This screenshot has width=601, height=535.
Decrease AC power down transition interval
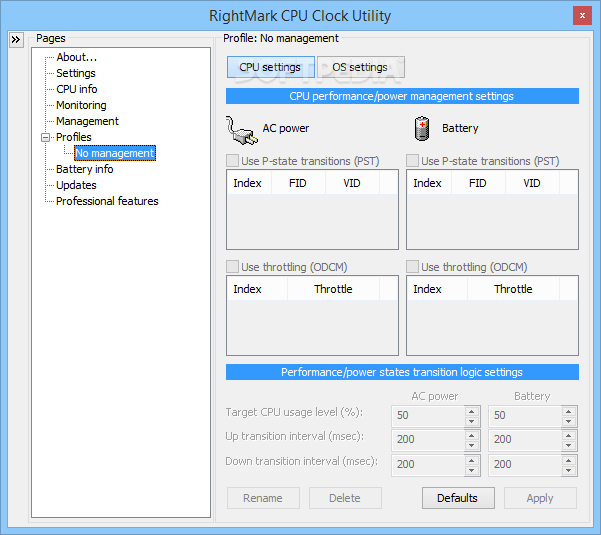(472, 471)
